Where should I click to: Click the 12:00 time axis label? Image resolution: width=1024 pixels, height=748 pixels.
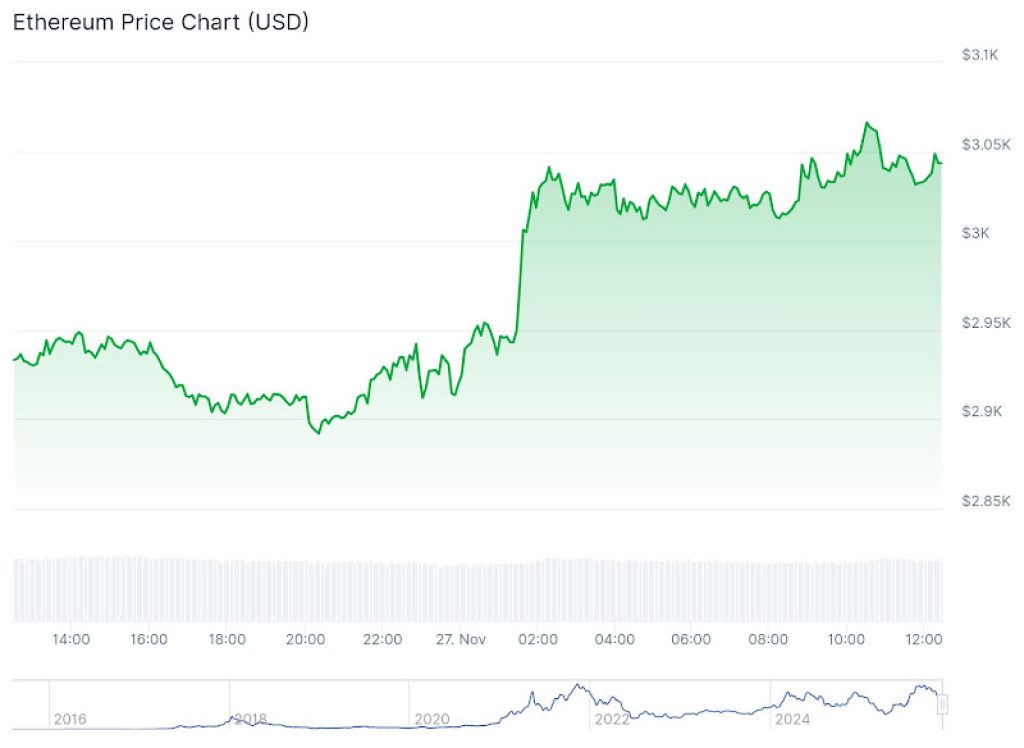point(924,640)
